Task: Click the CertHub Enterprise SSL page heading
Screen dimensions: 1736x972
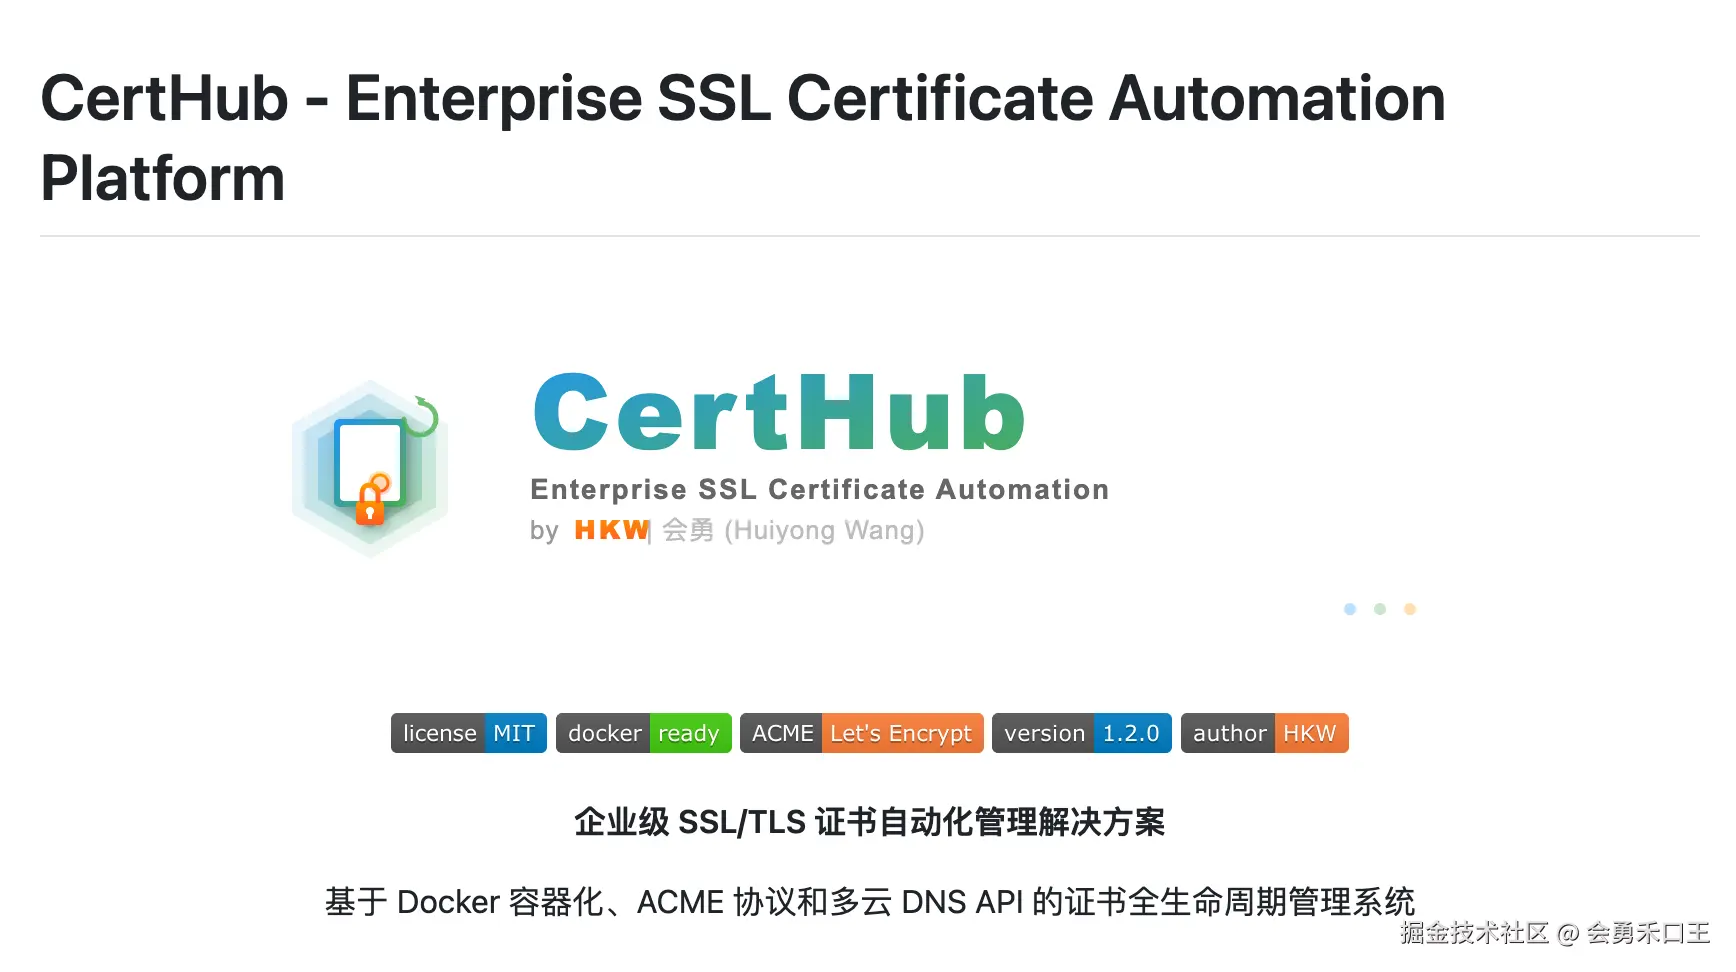Action: [x=743, y=138]
